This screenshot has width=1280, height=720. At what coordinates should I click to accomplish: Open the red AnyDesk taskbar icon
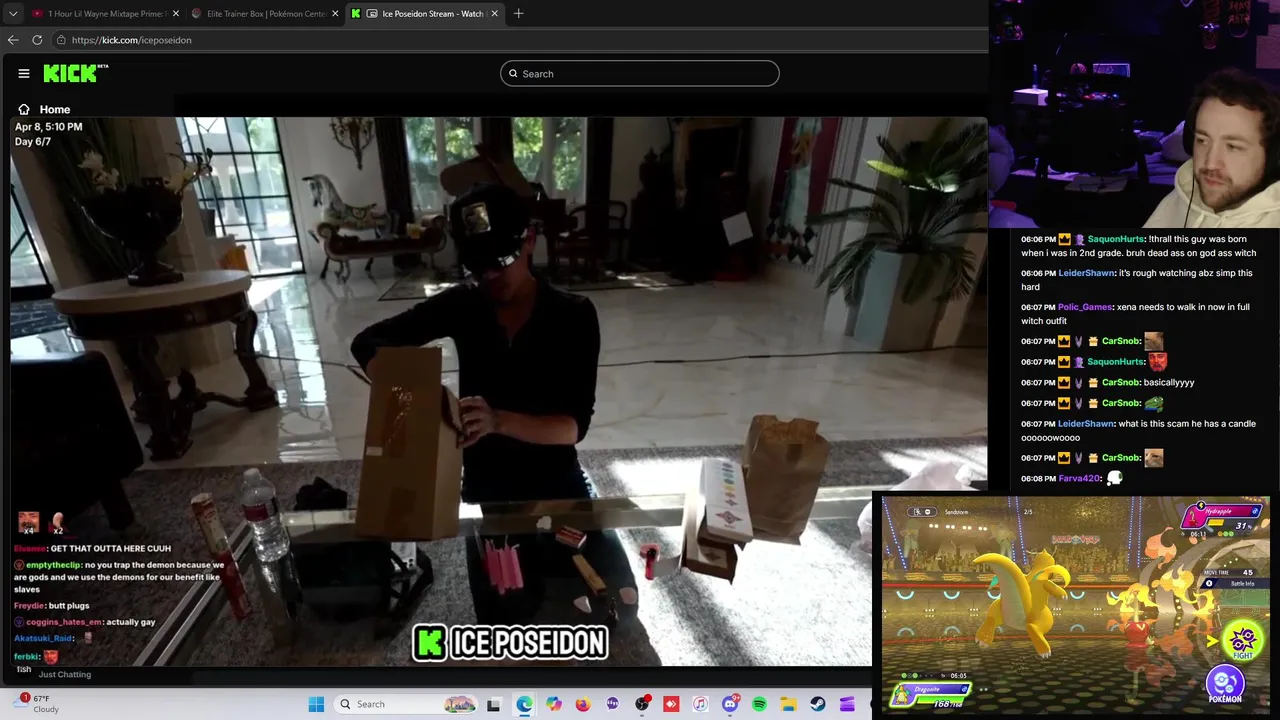671,704
